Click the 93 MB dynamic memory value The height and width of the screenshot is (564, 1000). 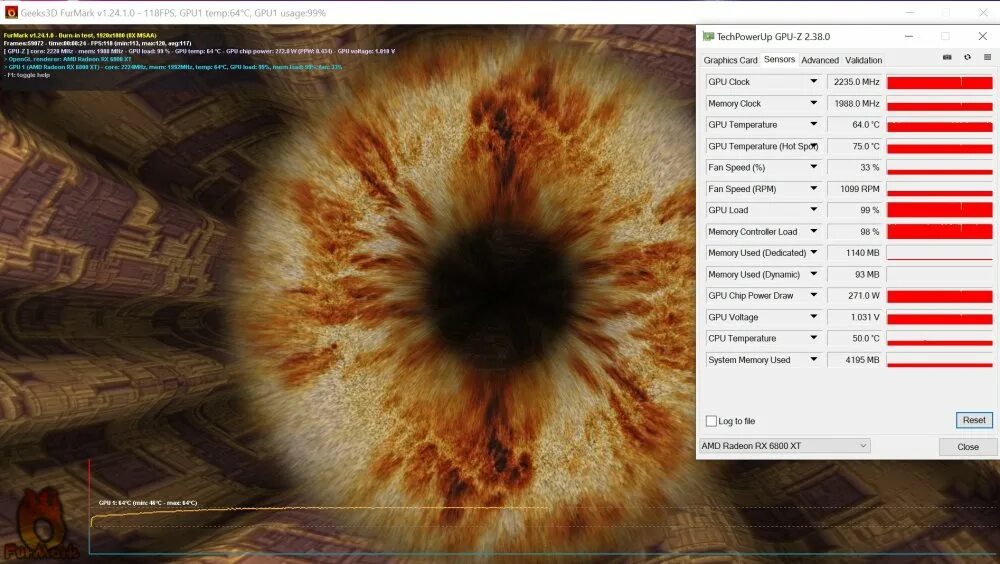pos(855,274)
